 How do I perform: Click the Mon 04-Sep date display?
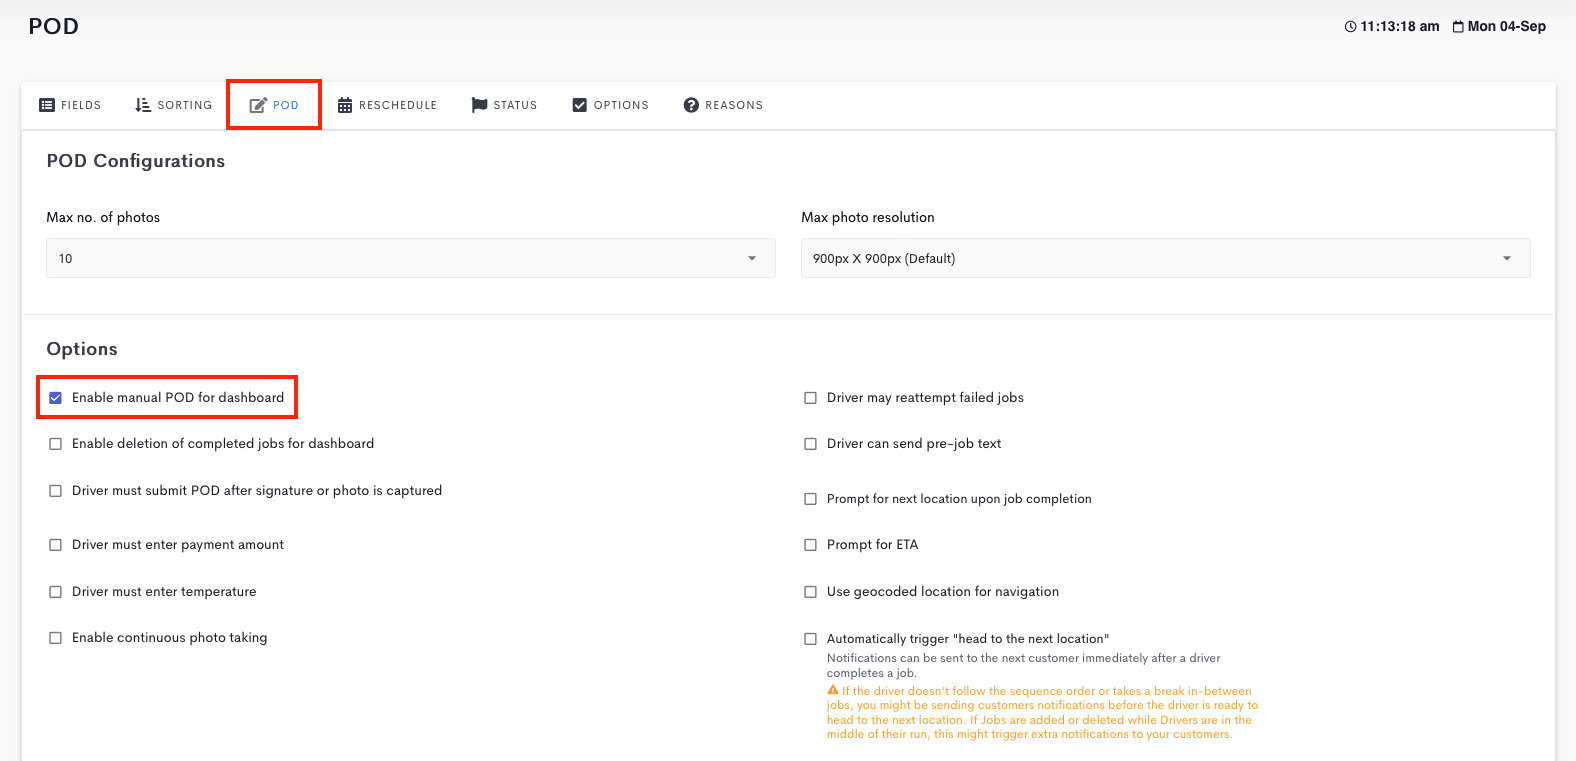[x=1507, y=27]
